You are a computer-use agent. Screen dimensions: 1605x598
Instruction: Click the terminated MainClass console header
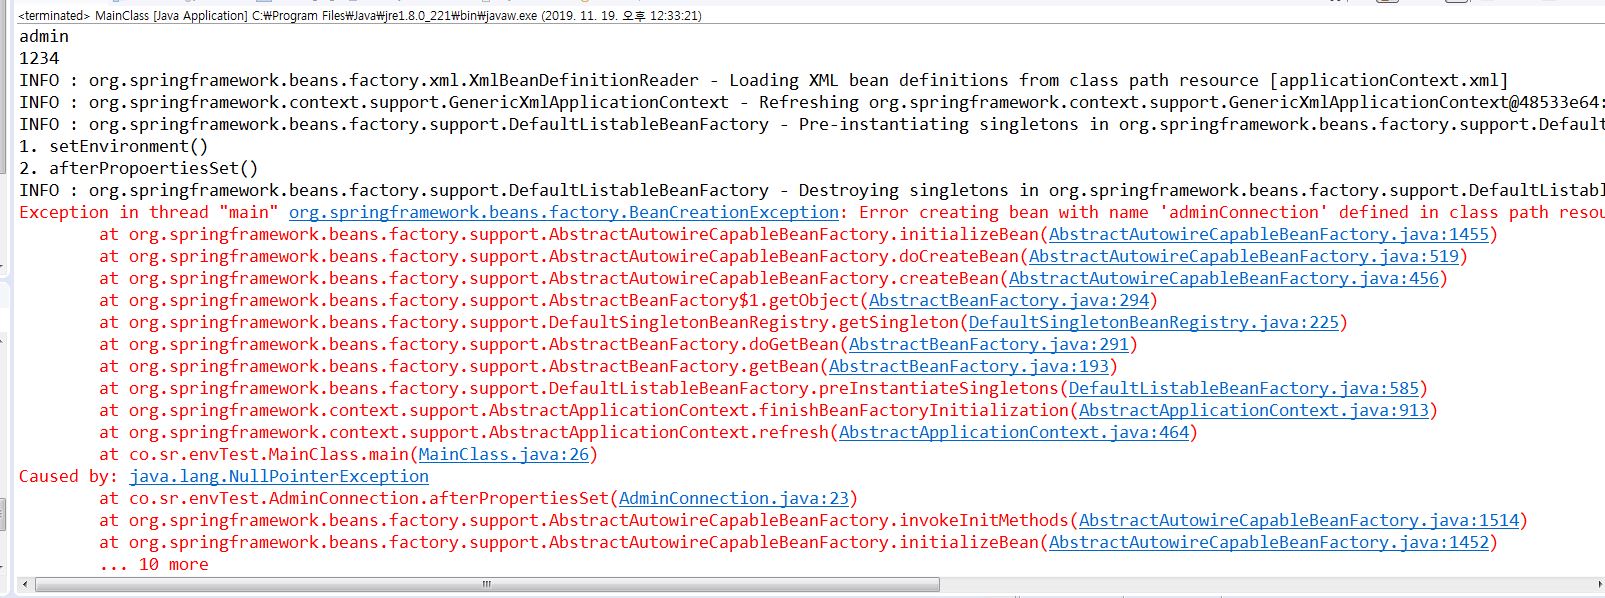coord(360,15)
